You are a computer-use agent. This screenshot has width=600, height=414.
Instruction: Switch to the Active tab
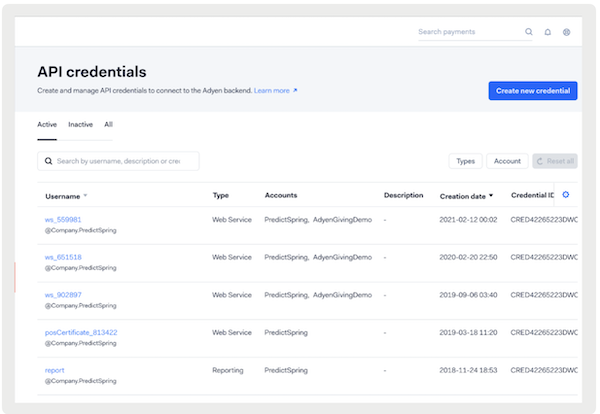[47, 124]
